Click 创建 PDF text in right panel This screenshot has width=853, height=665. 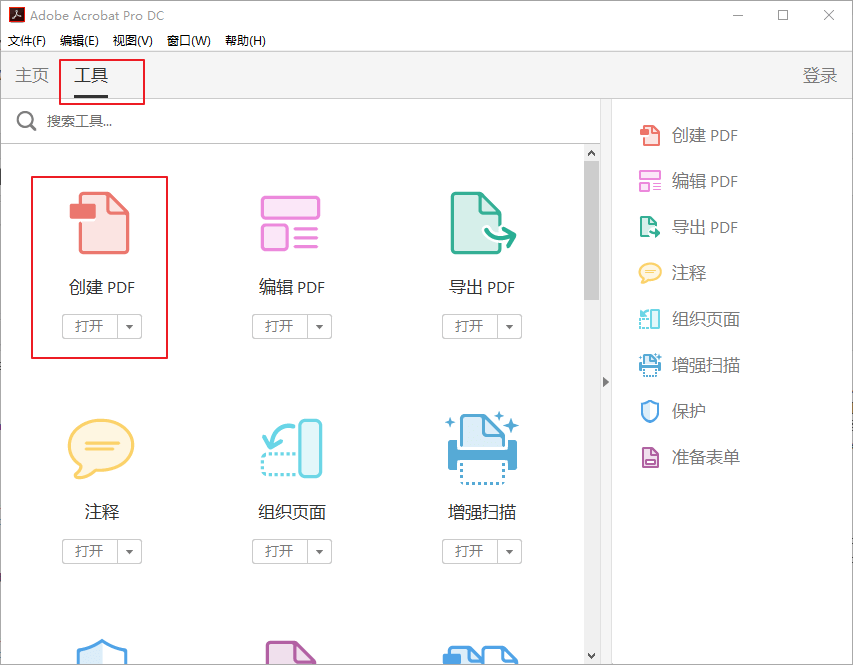704,136
